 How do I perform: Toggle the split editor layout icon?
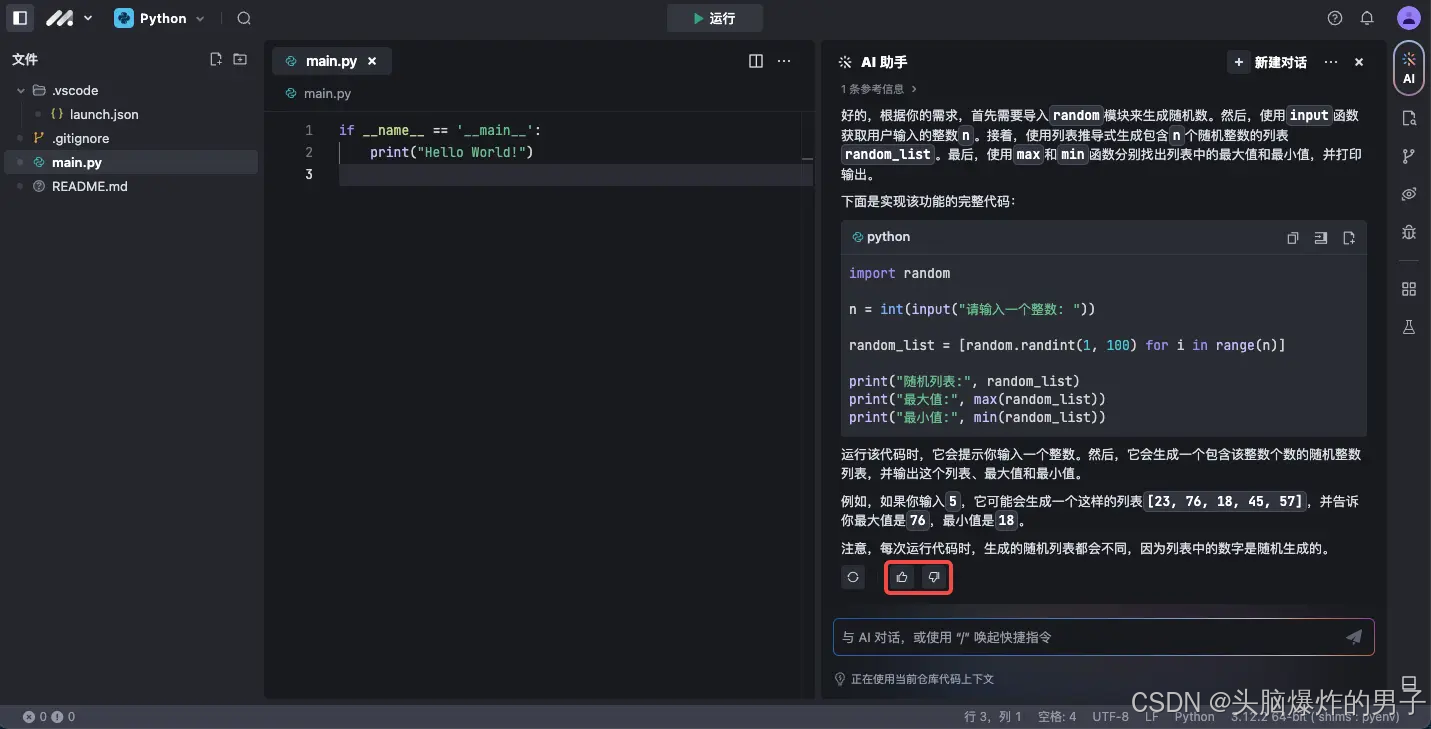(755, 61)
